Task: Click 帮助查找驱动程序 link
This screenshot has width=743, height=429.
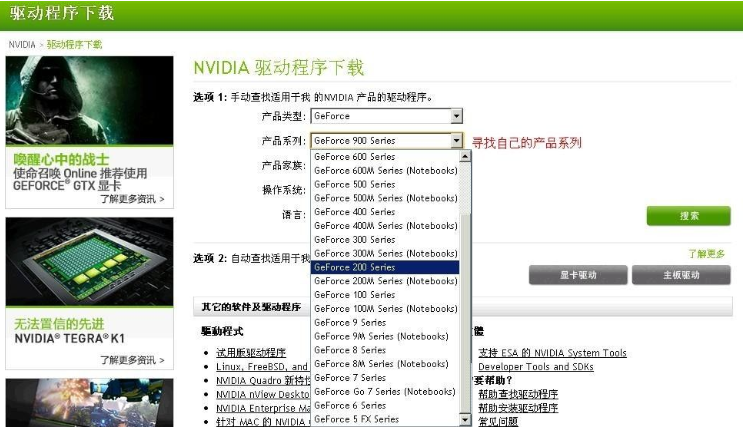Action: coord(518,394)
